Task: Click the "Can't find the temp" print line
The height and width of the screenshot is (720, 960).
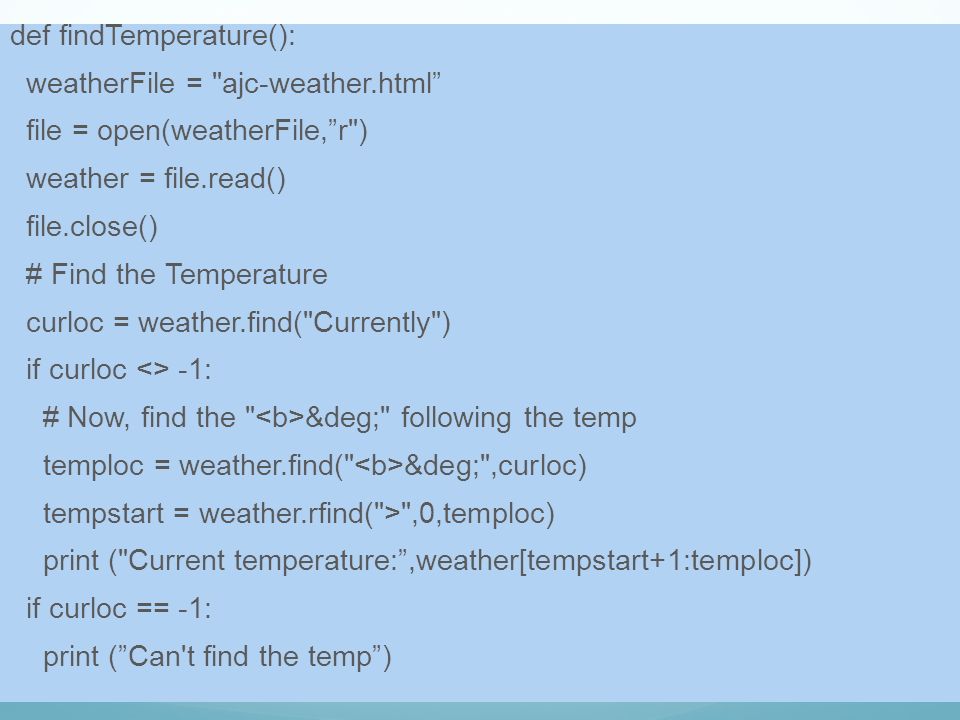Action: coord(217,656)
